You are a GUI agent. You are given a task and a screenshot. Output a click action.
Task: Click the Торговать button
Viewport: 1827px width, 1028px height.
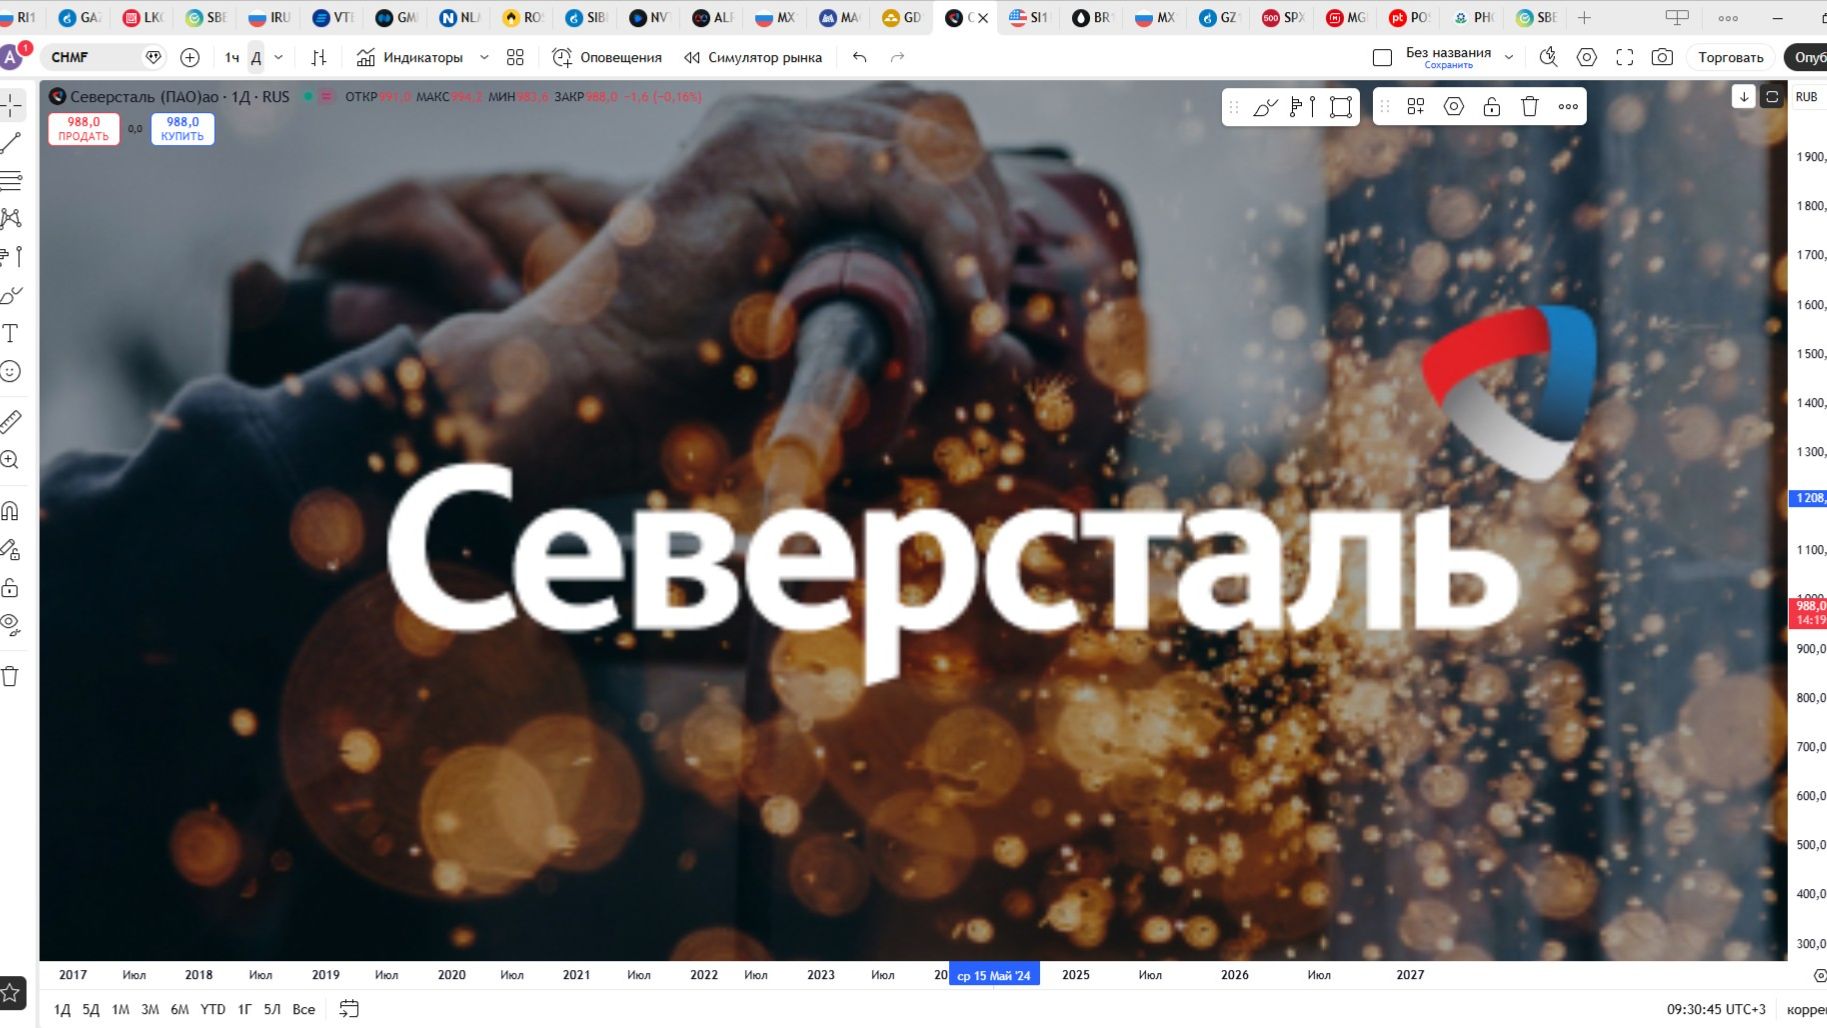click(1729, 57)
